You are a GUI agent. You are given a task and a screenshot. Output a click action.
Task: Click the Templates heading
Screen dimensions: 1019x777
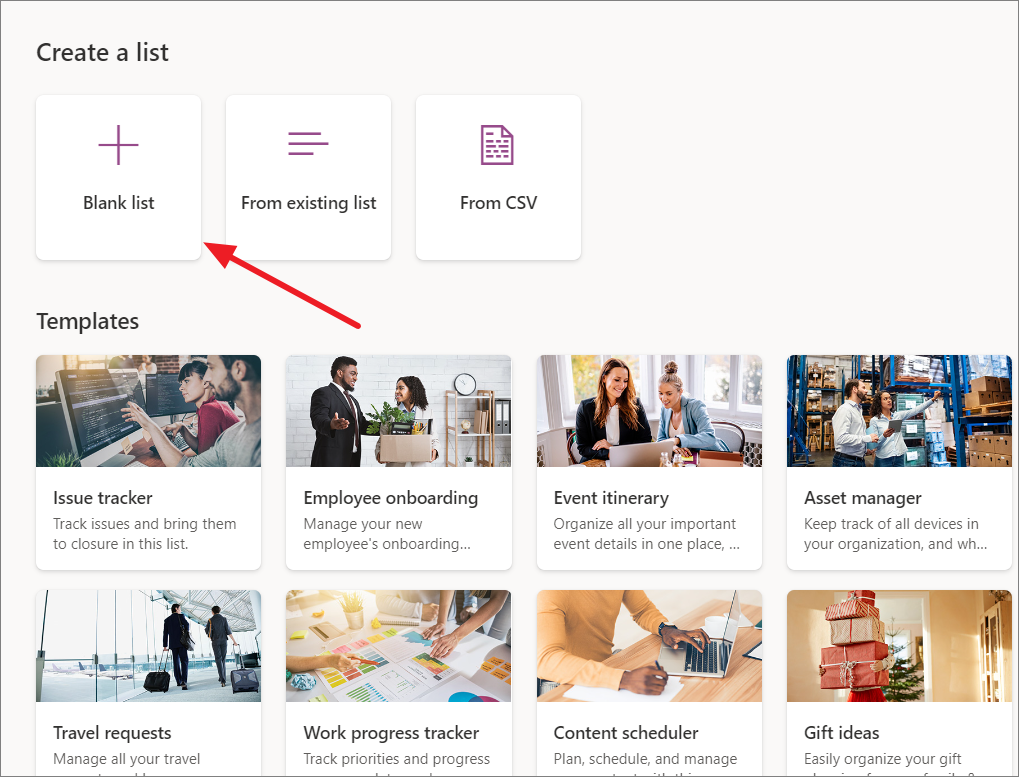(88, 322)
